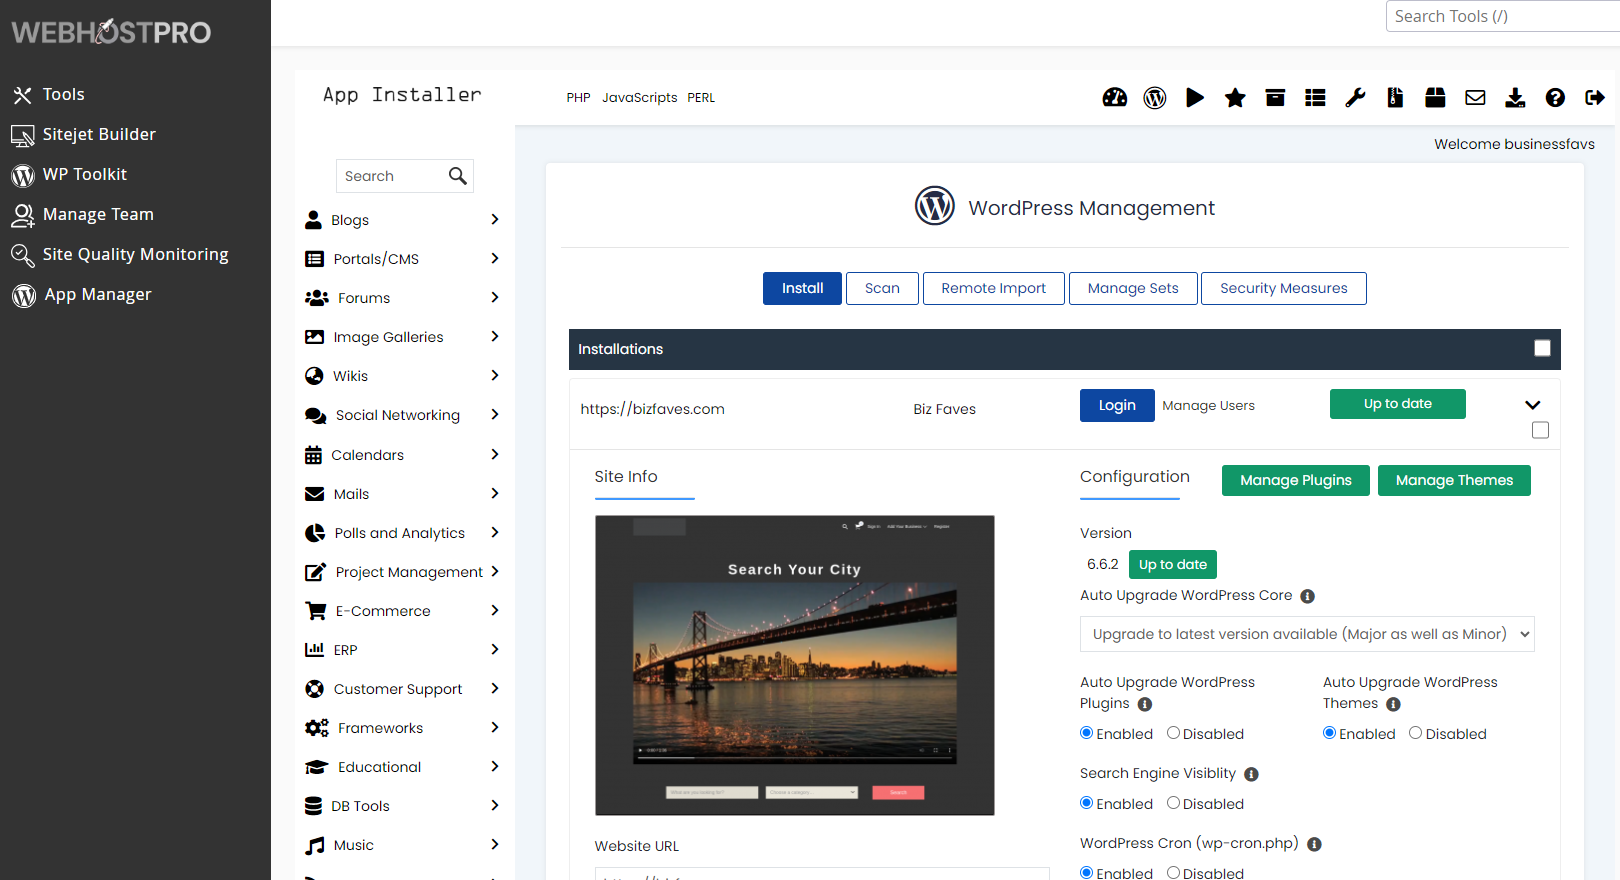Open Auto Upgrade WordPress Core dropdown

tap(1306, 634)
